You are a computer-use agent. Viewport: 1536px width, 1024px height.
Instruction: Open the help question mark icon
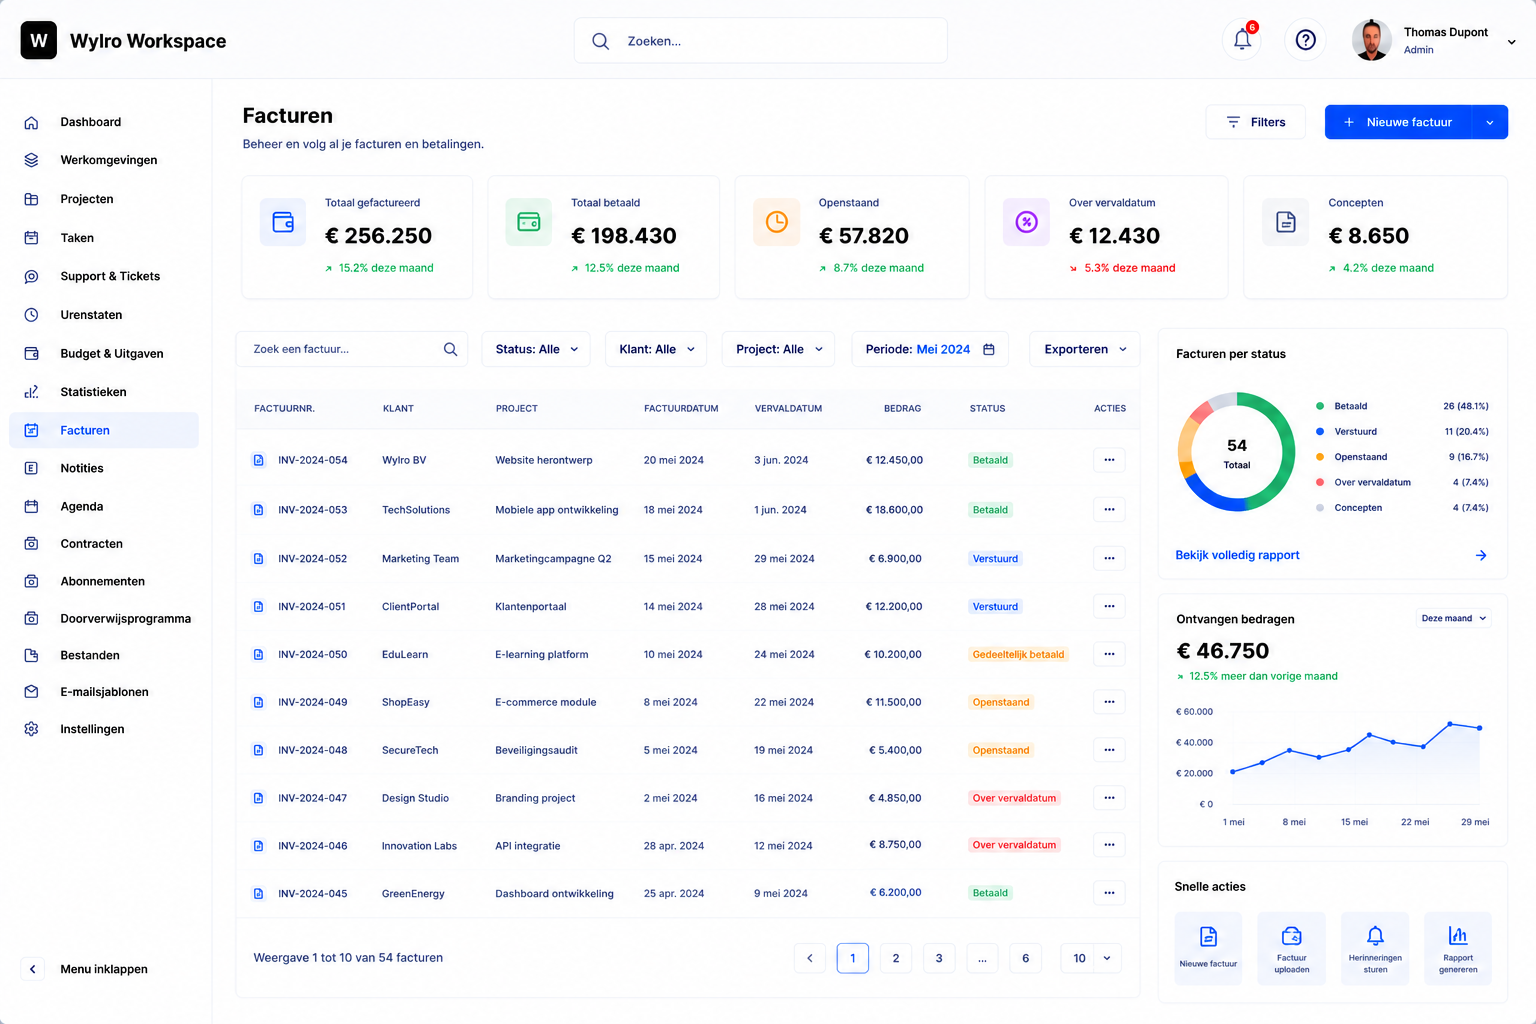(x=1305, y=40)
